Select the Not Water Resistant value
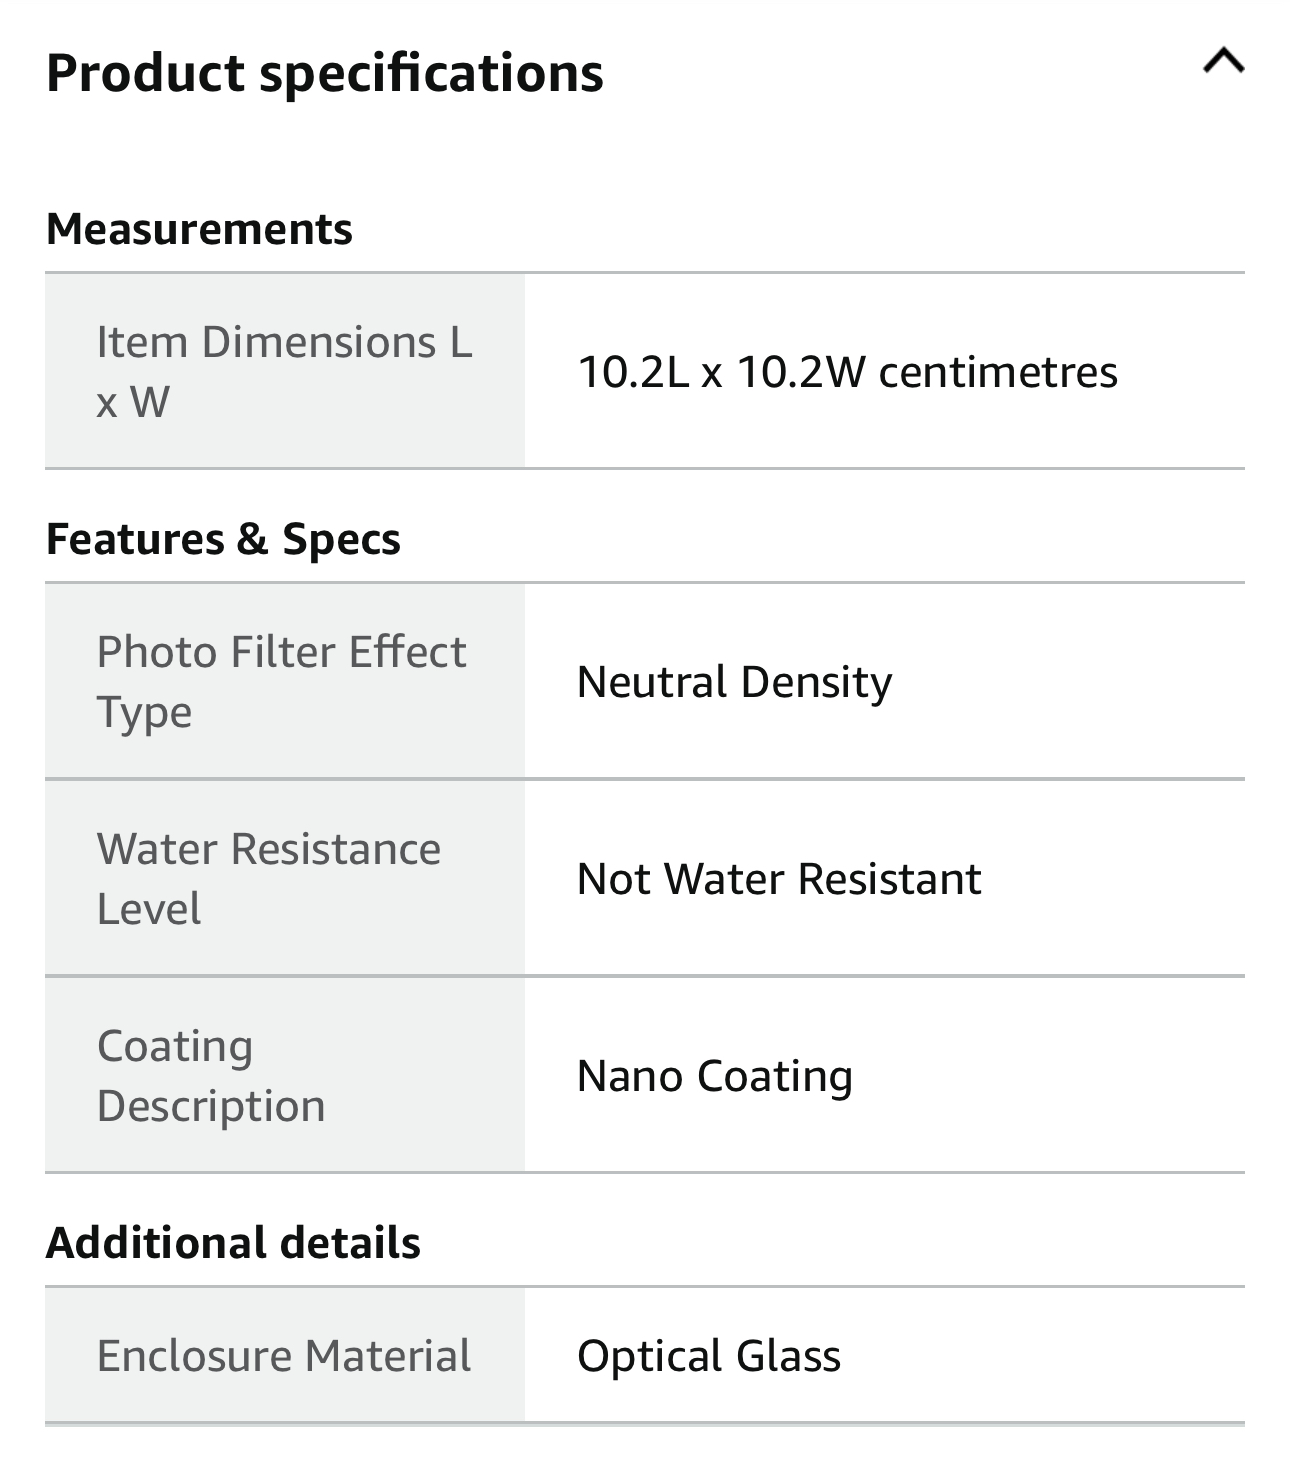 [x=779, y=879]
